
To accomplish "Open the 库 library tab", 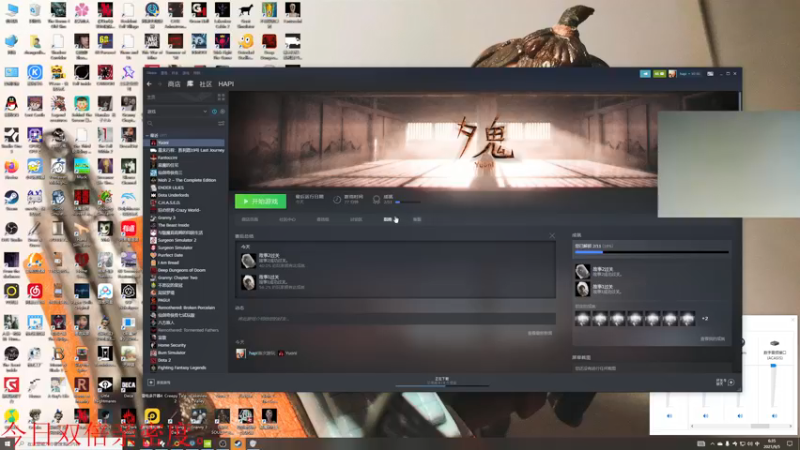I will 190,84.
